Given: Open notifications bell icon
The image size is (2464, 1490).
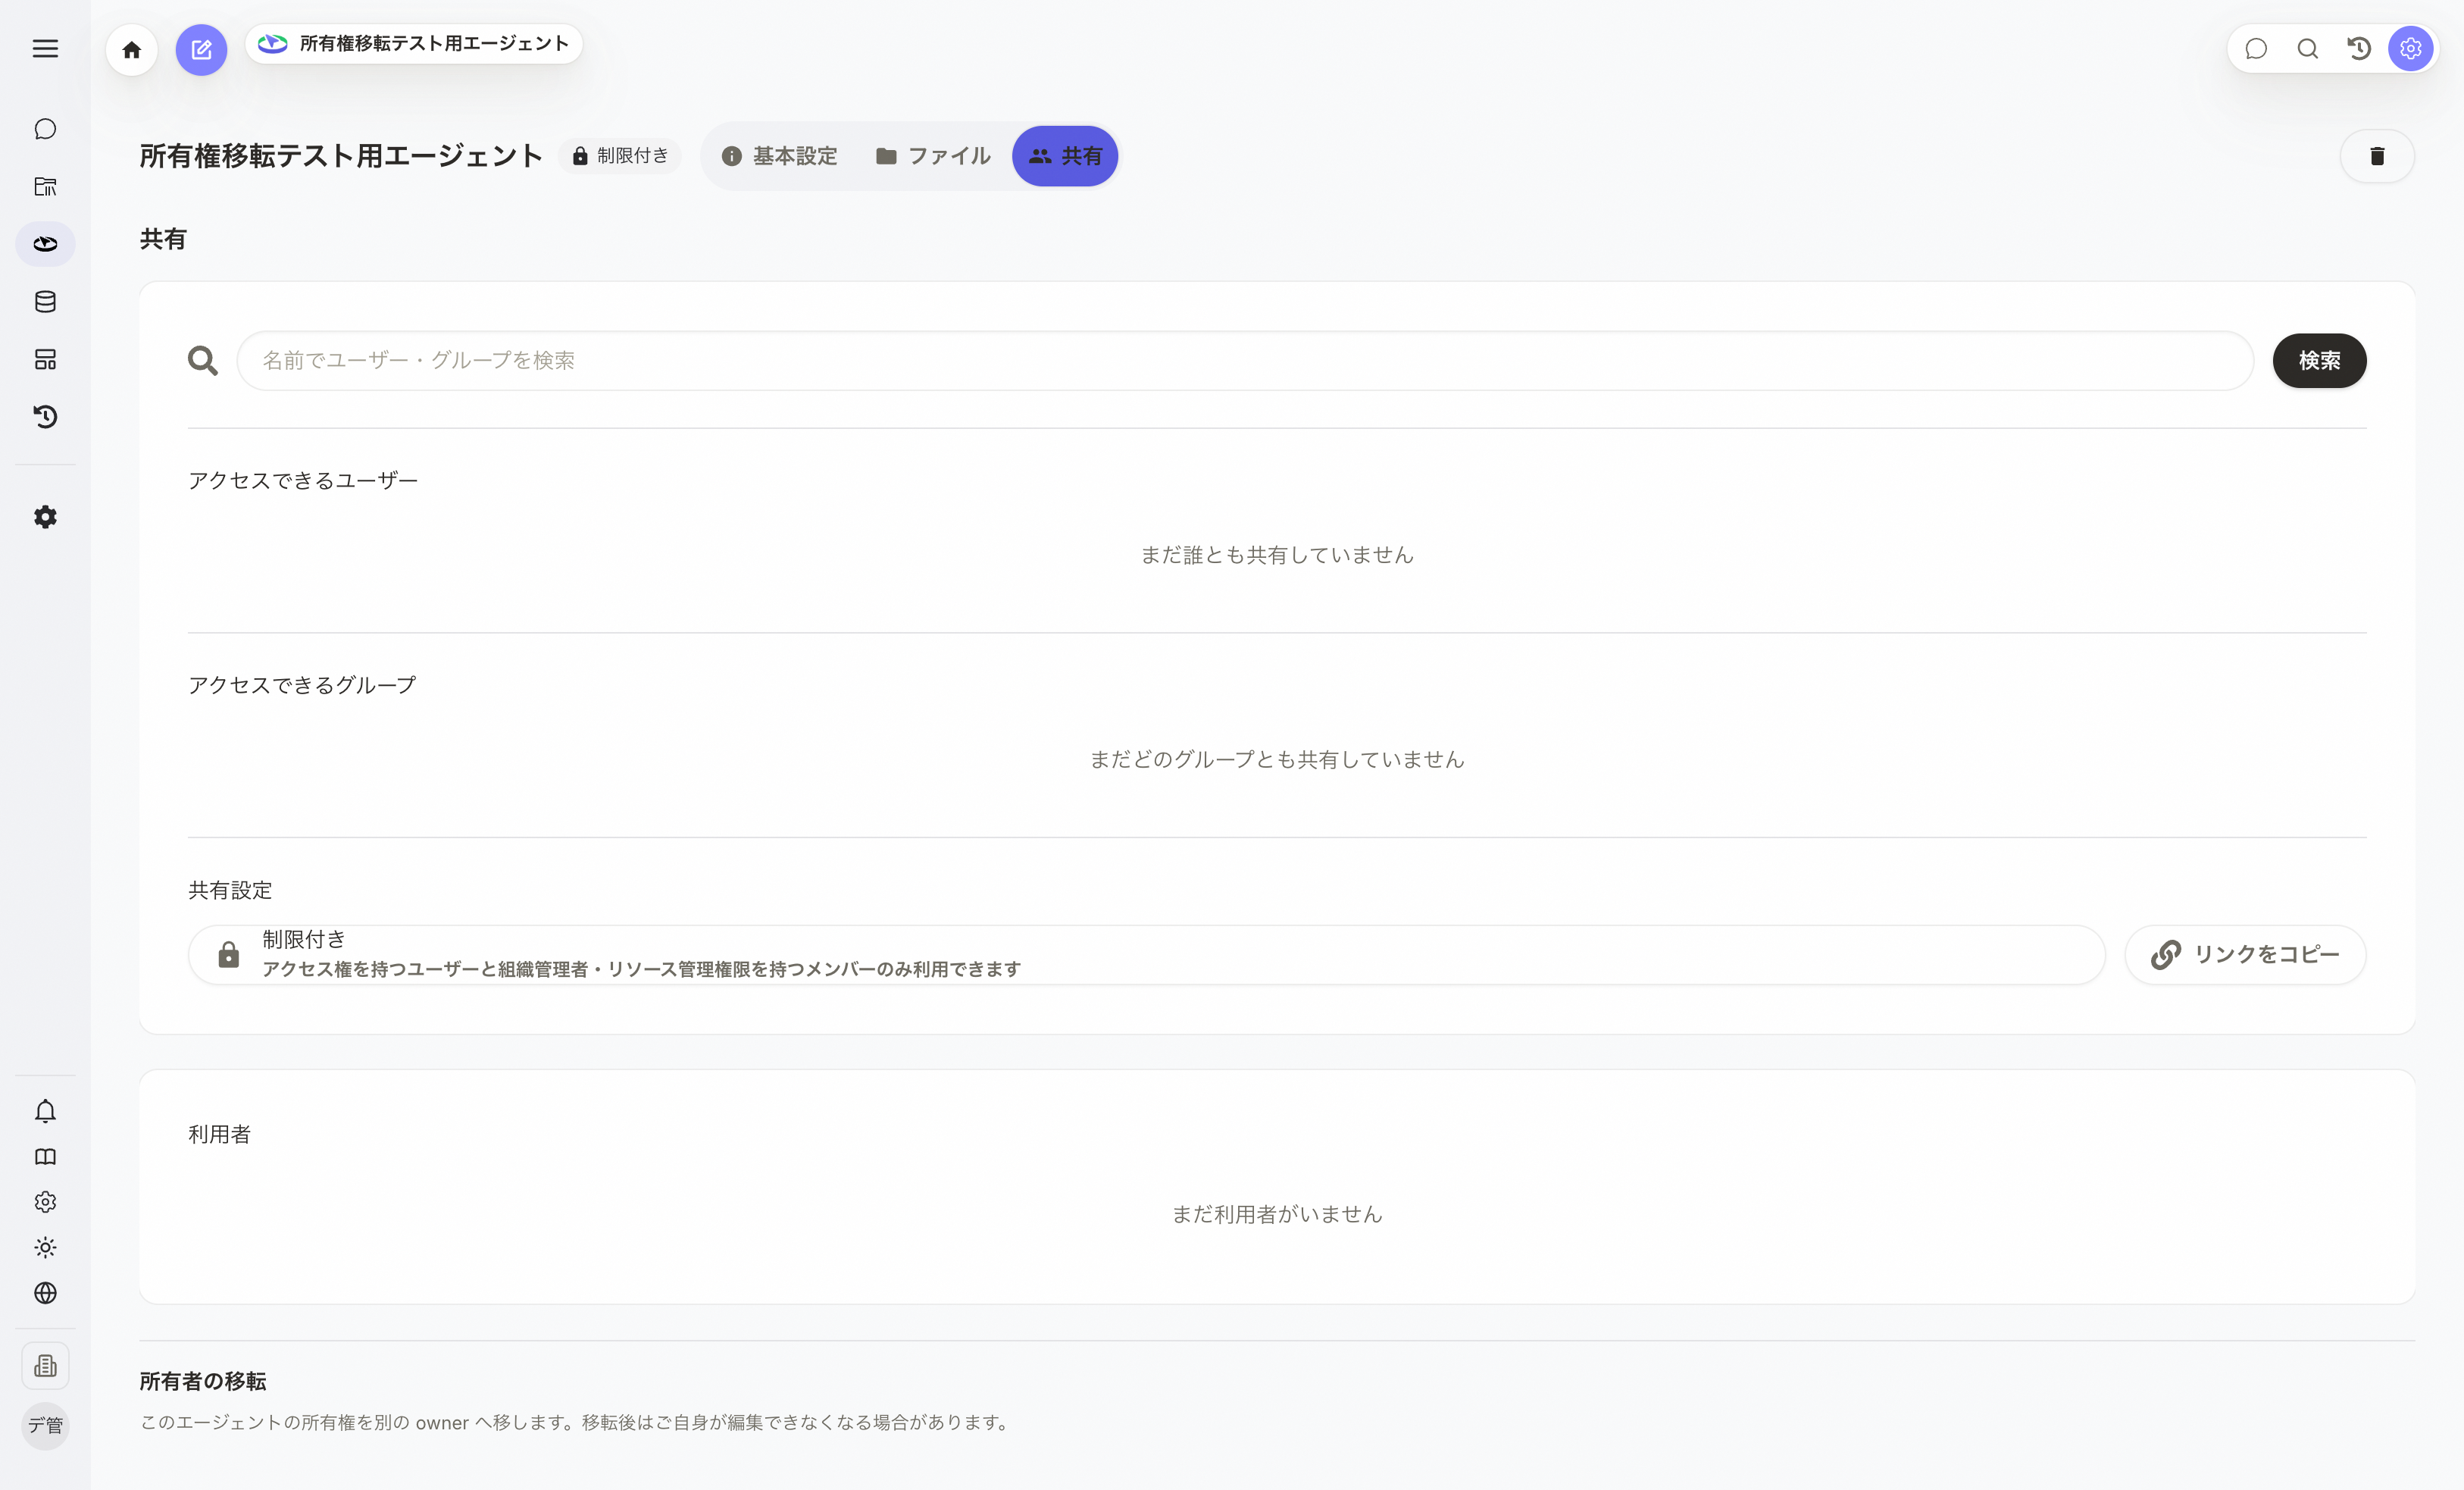Looking at the screenshot, I should click(x=45, y=1111).
